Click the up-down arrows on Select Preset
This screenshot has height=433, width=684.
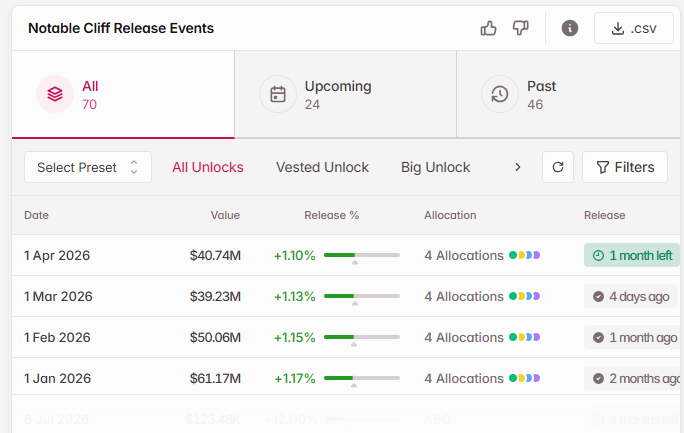[x=134, y=167]
